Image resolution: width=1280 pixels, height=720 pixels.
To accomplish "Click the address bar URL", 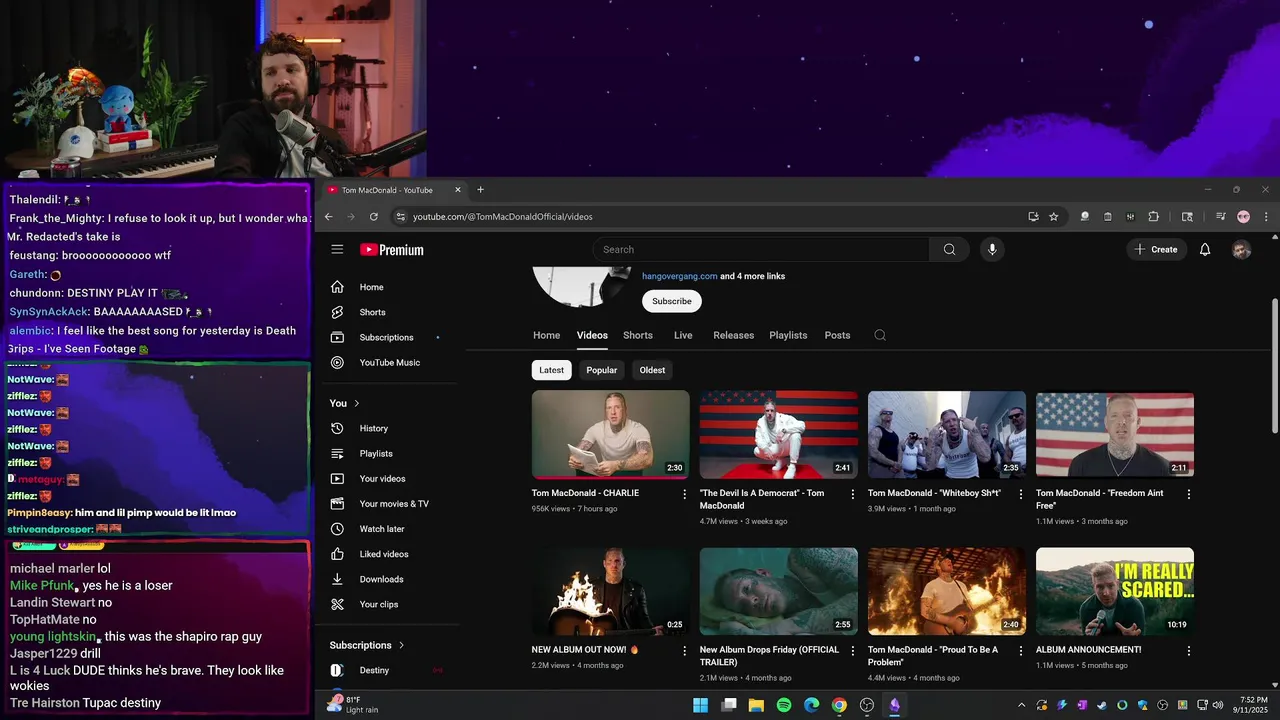I will coord(503,216).
